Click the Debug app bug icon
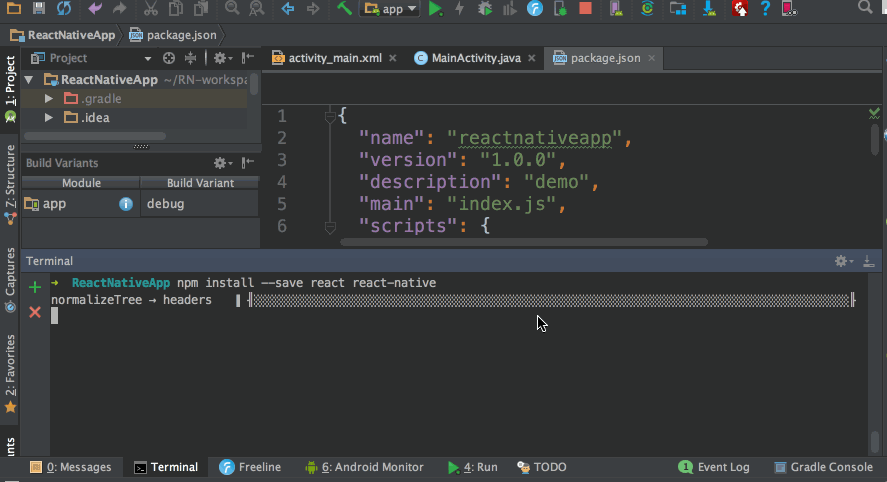Screen dimensions: 887x482 point(485,9)
